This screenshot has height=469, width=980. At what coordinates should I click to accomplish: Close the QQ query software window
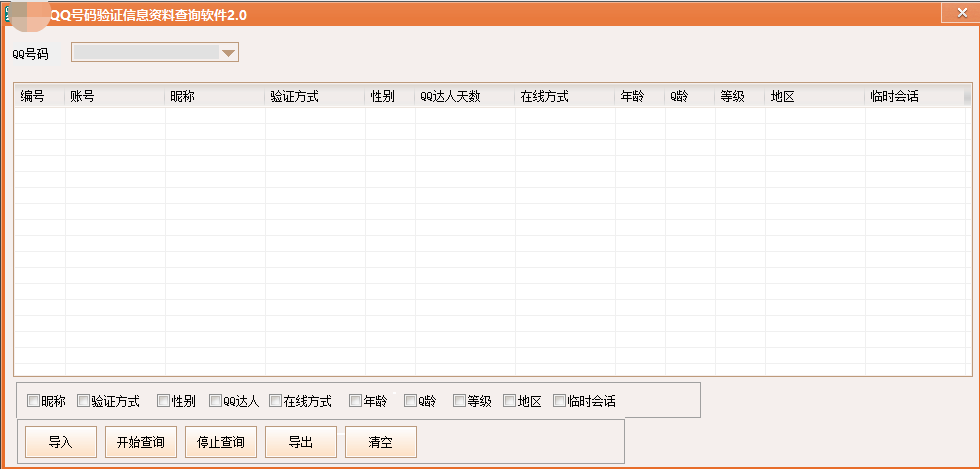(x=961, y=13)
